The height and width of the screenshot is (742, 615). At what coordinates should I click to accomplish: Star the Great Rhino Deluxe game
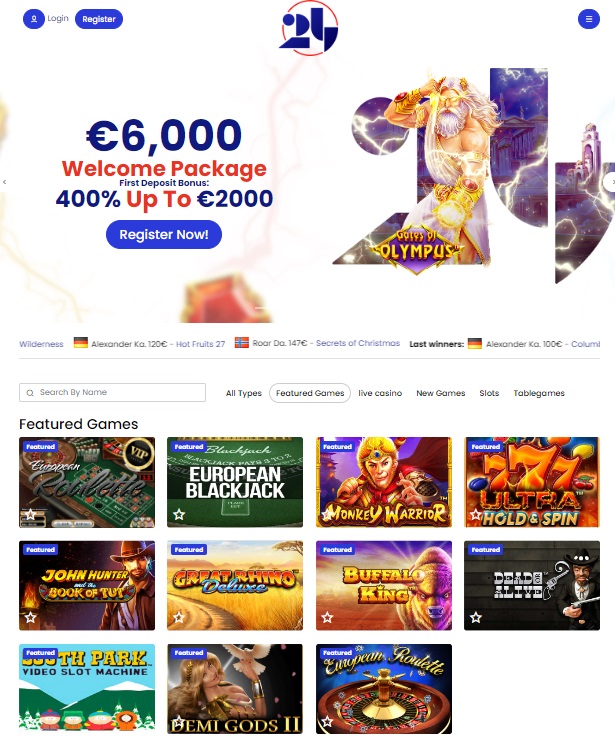pyautogui.click(x=179, y=617)
